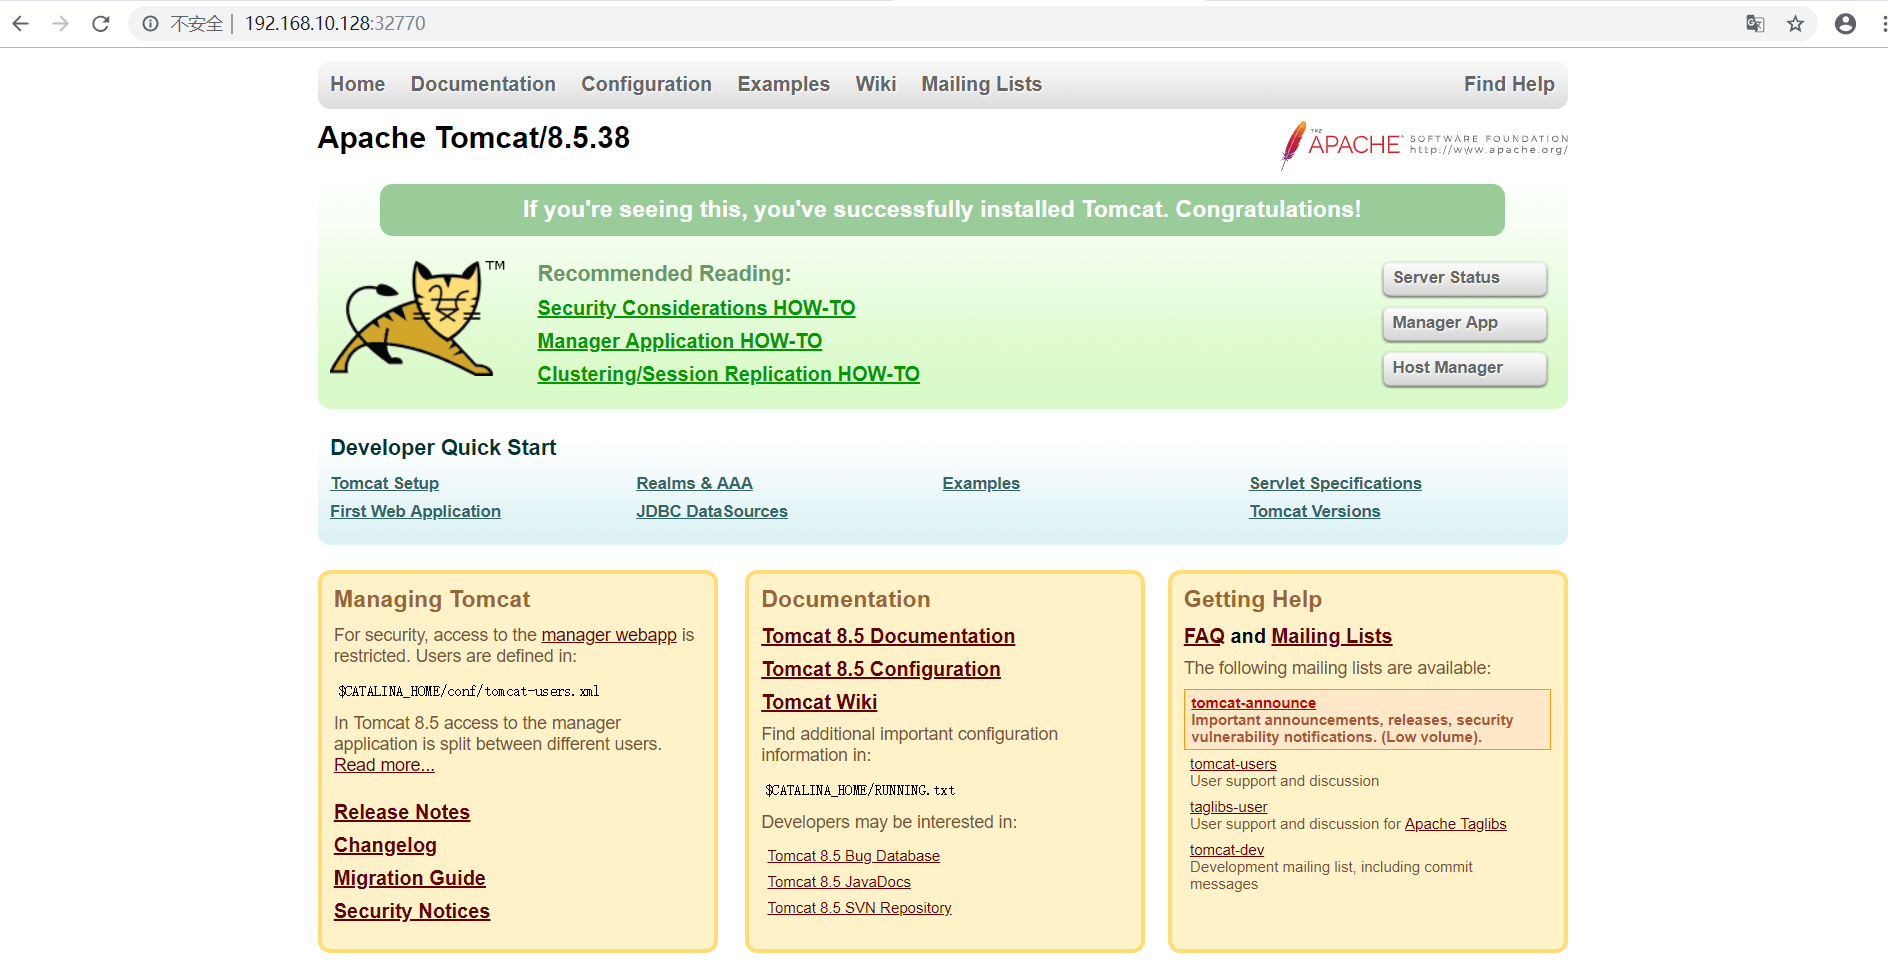Open the Manager App button
1888x977 pixels.
click(1464, 323)
